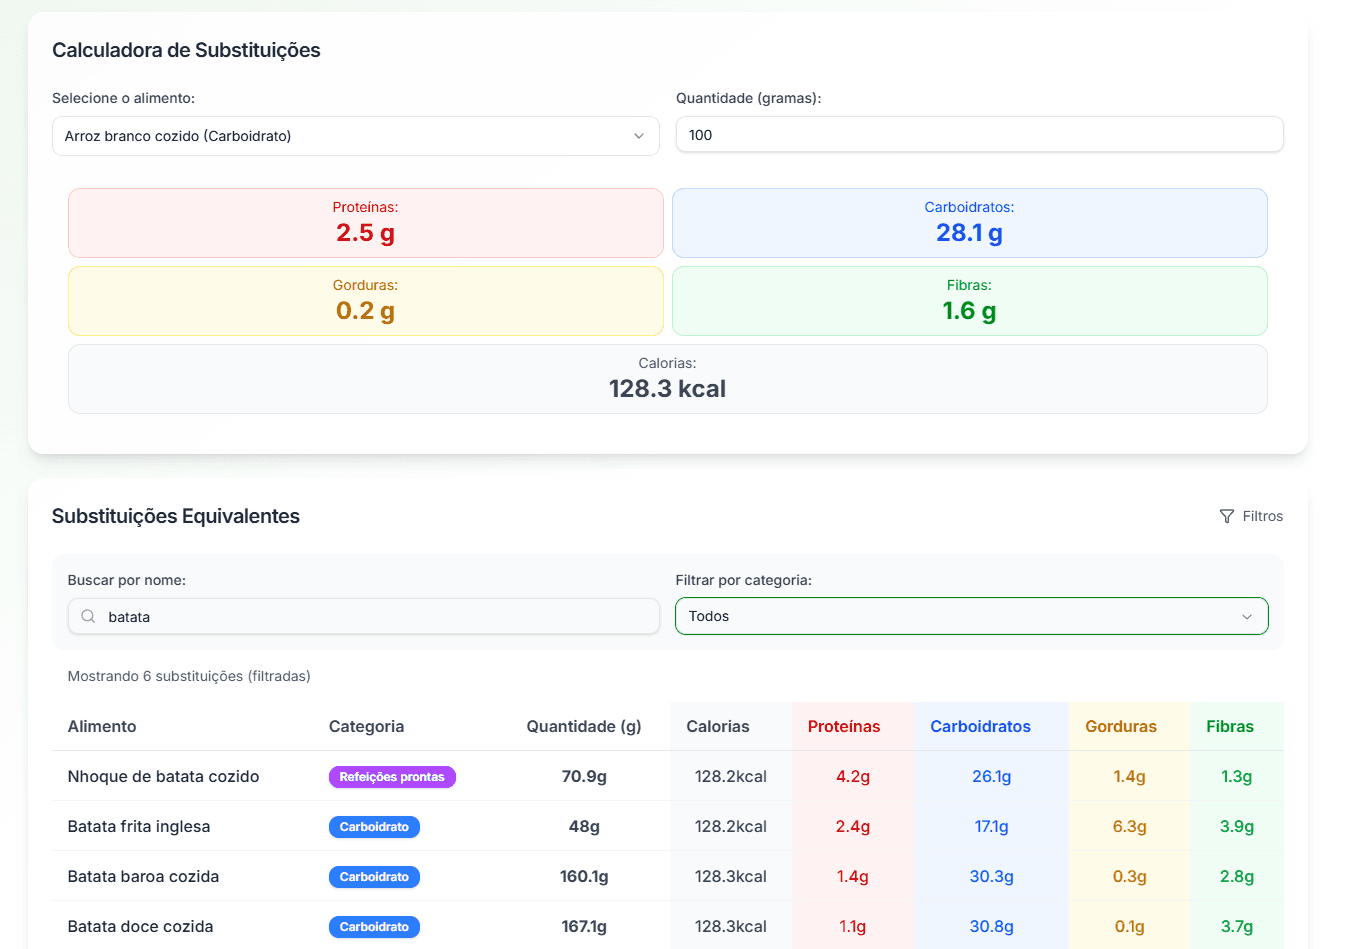Screen dimensions: 1345x949
Task: Click the Quantidade (g) column header
Action: pos(584,727)
